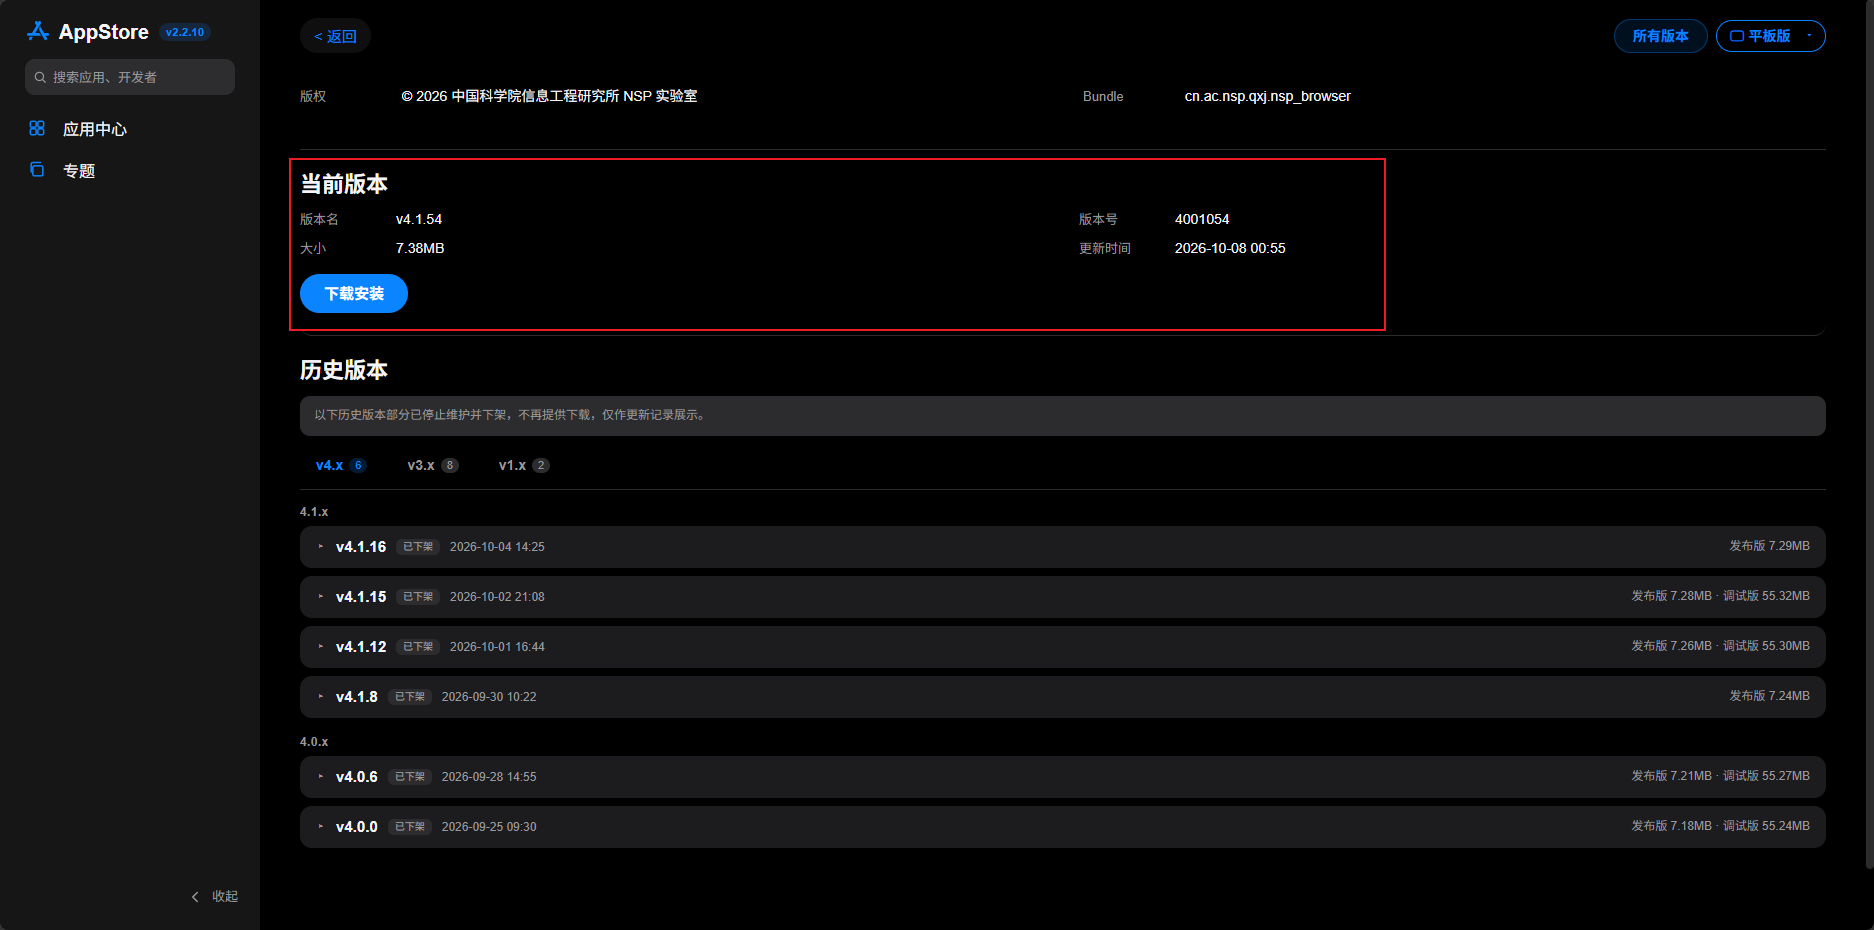Open 专题 stack icon in sidebar
This screenshot has width=1874, height=930.
37,170
